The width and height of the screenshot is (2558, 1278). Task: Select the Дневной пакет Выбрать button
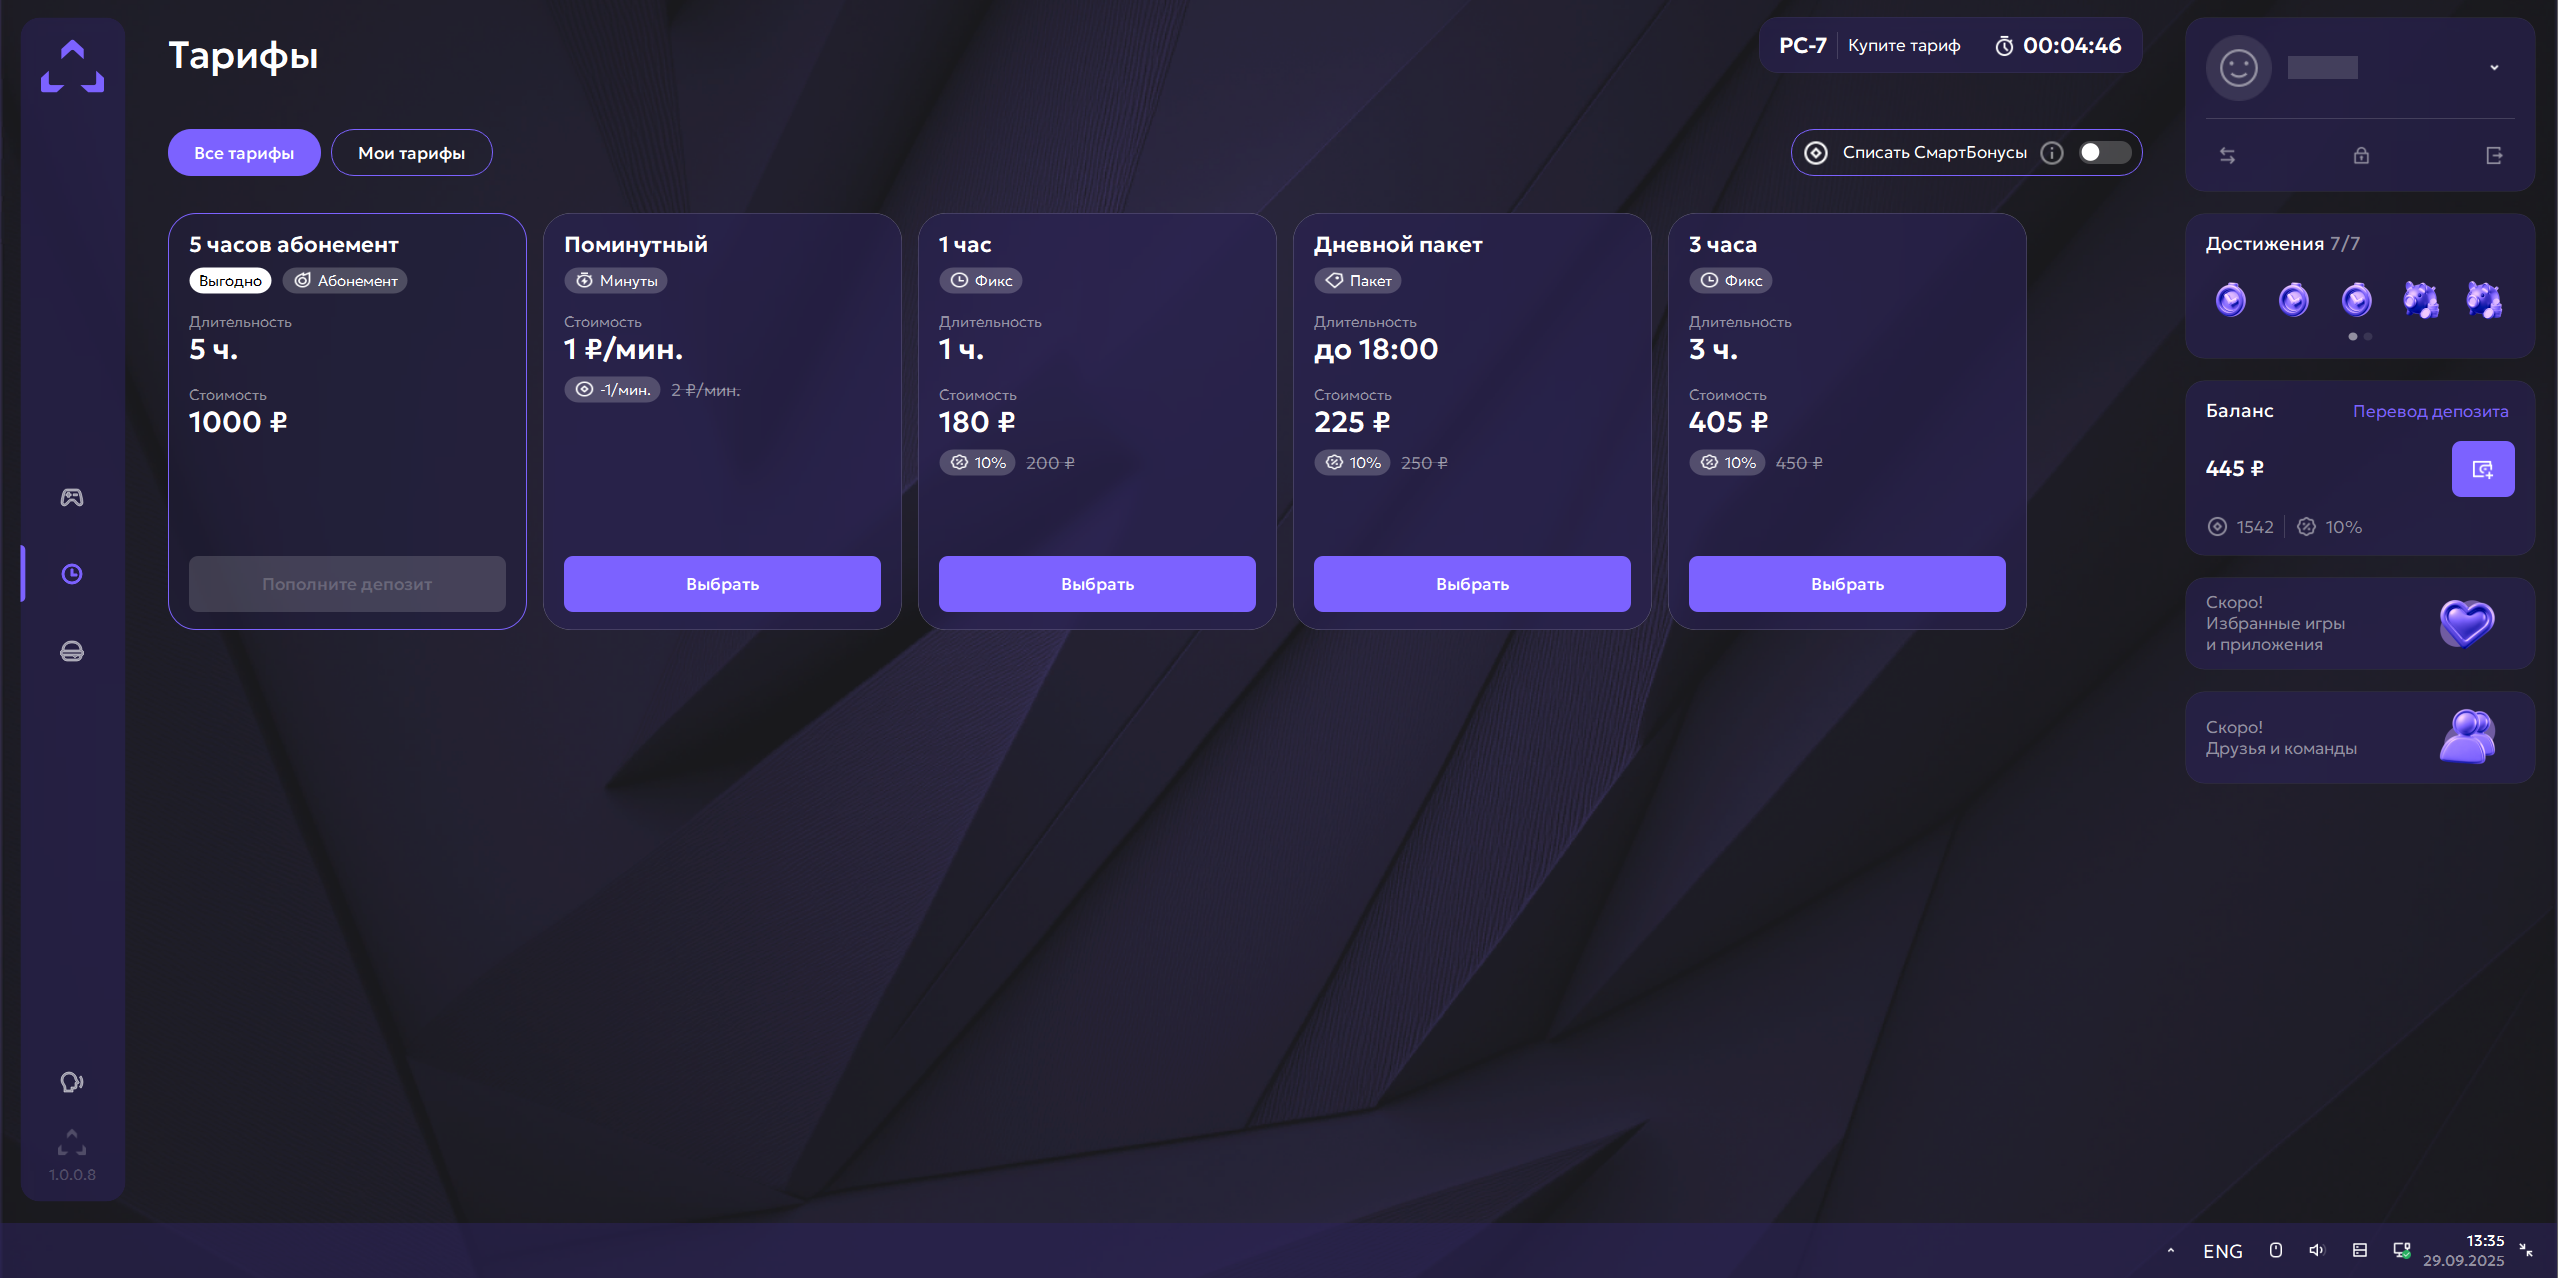point(1472,584)
